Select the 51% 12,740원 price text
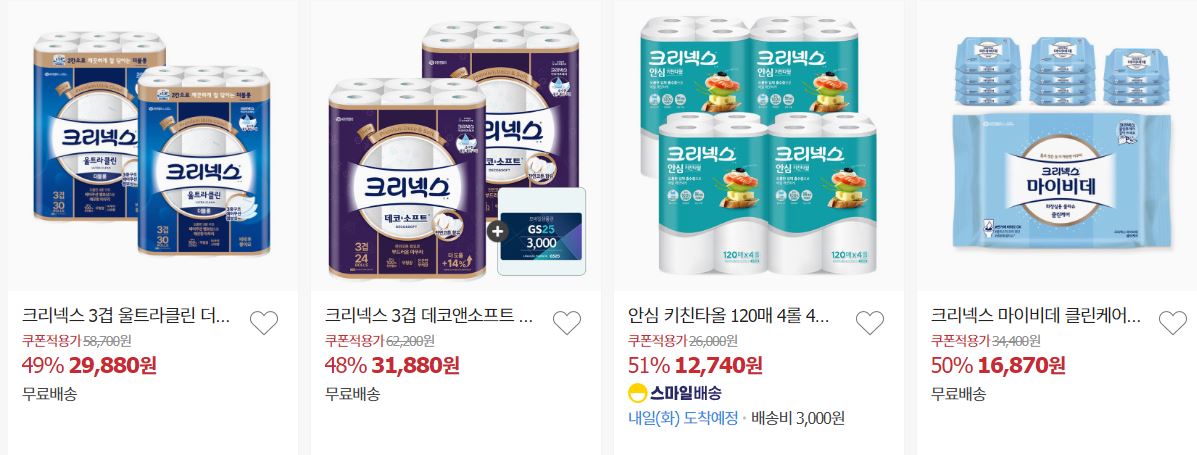The image size is (1197, 455). tap(695, 366)
